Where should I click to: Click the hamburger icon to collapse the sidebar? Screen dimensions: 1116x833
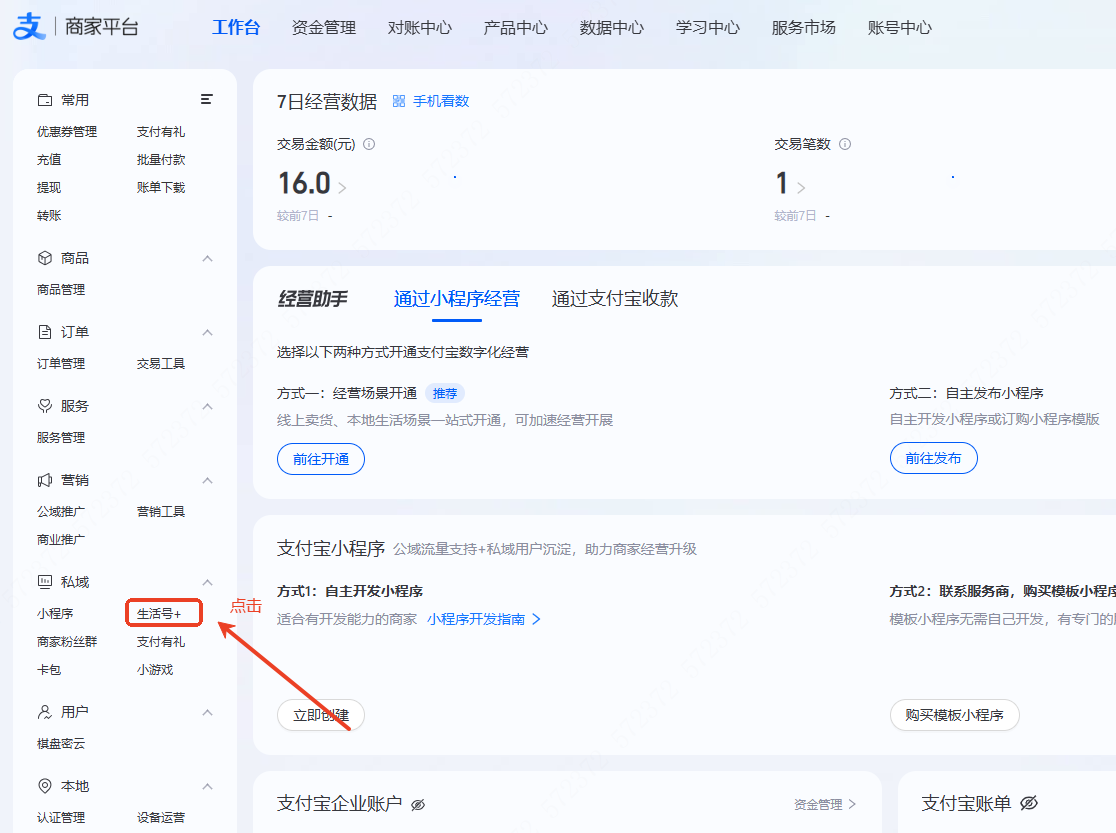tap(207, 99)
